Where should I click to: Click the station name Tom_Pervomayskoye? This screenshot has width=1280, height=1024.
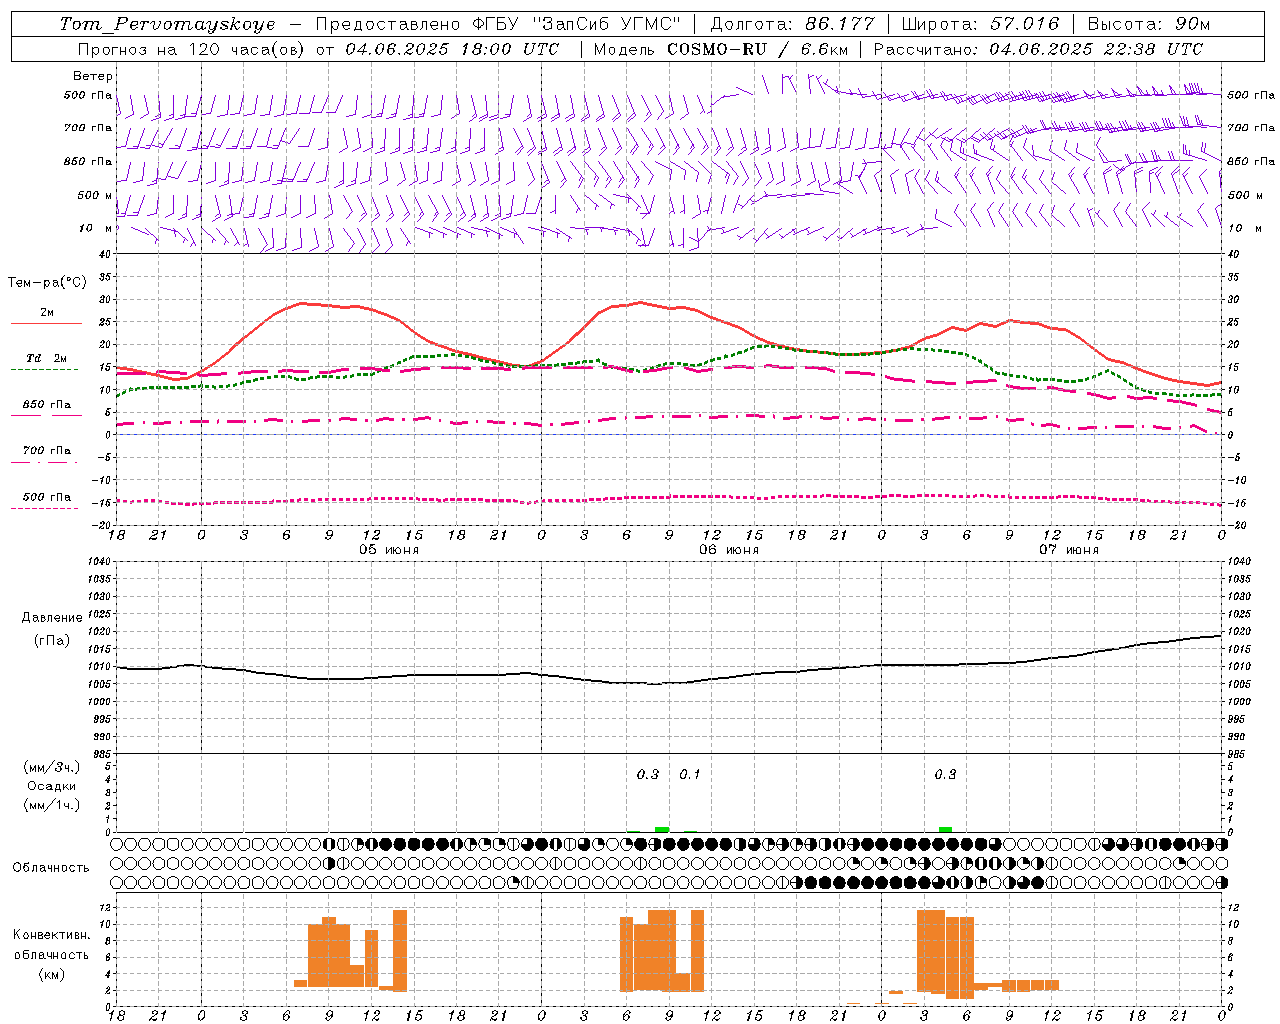pos(167,24)
